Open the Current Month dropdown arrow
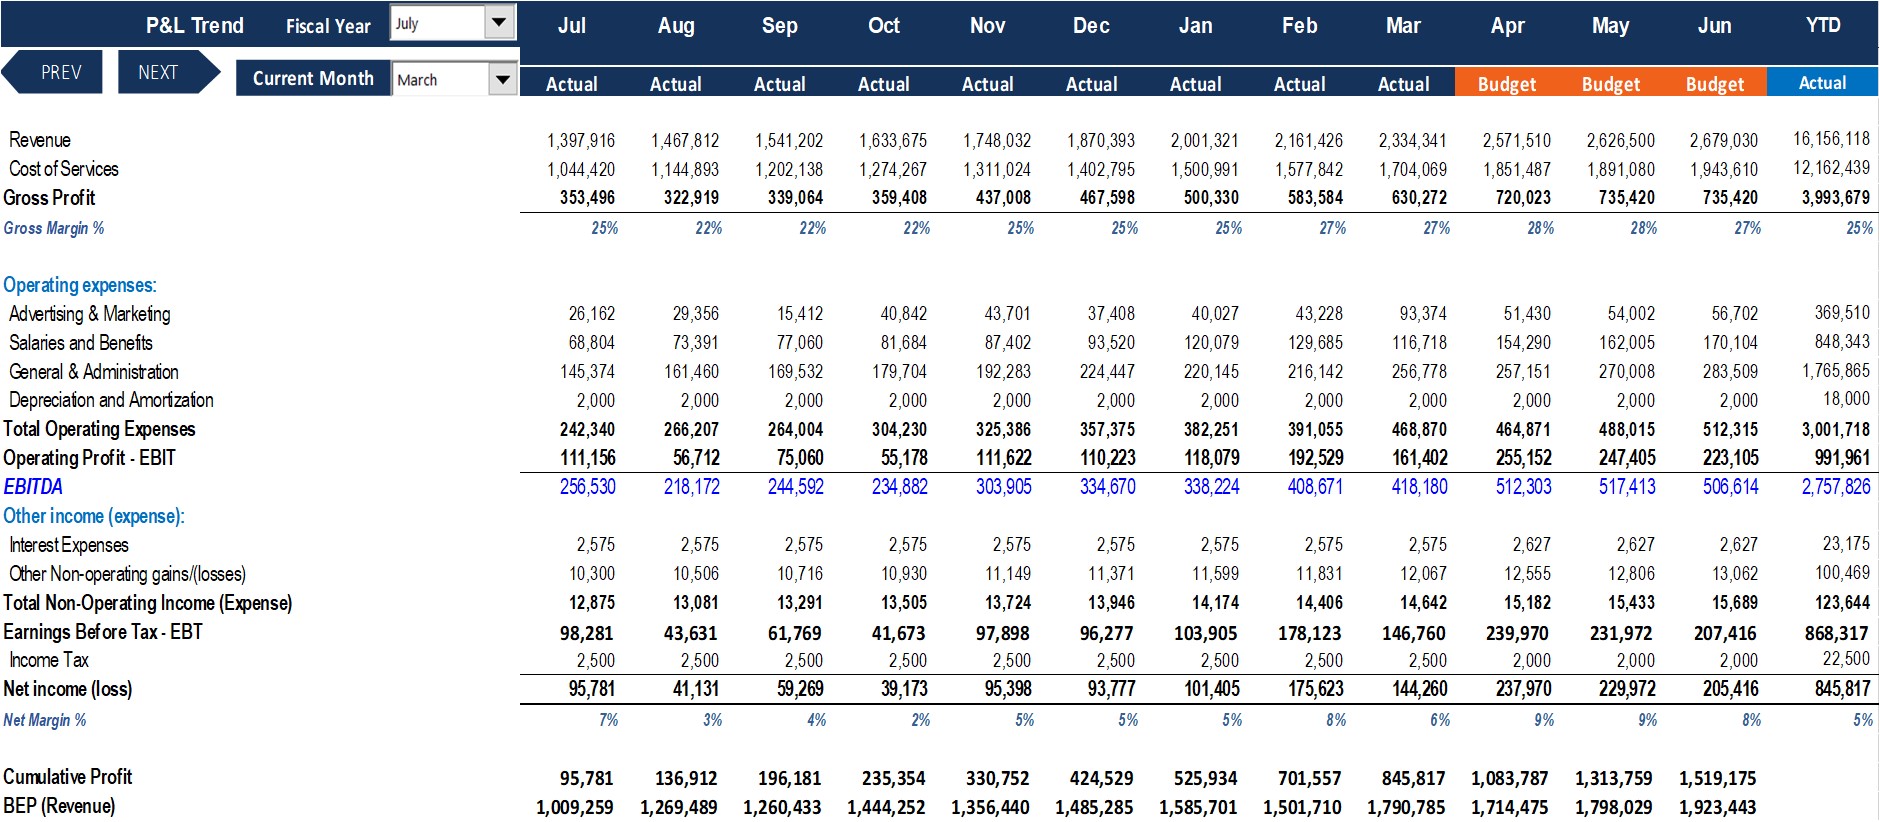Image resolution: width=1880 pixels, height=822 pixels. 502,79
